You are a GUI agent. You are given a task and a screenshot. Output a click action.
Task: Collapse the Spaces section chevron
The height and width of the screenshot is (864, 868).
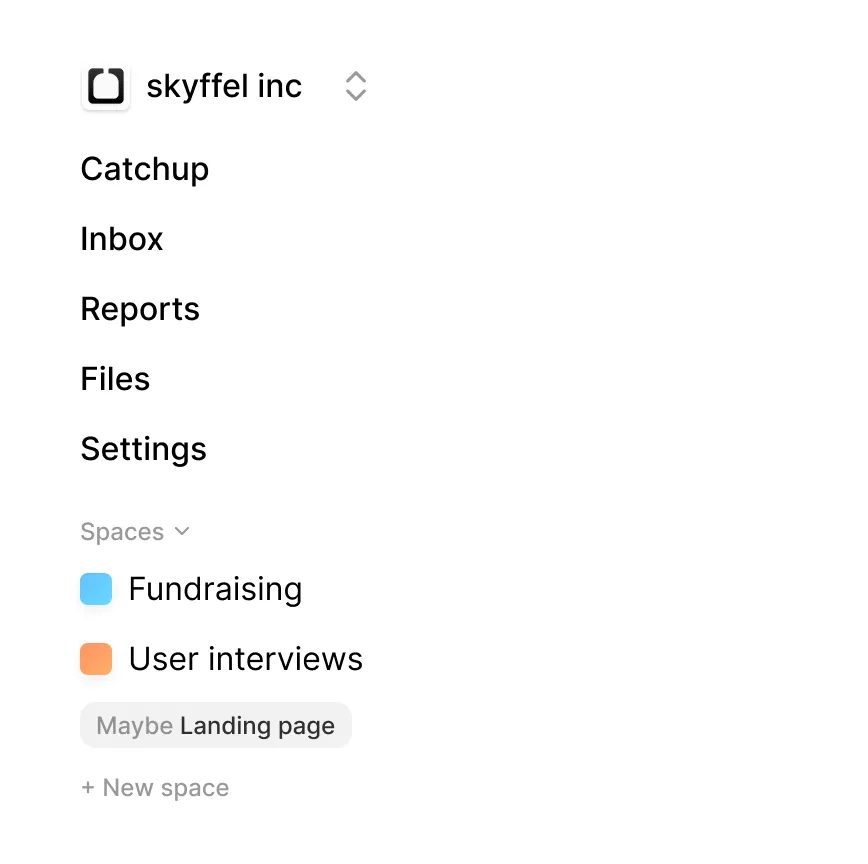182,531
